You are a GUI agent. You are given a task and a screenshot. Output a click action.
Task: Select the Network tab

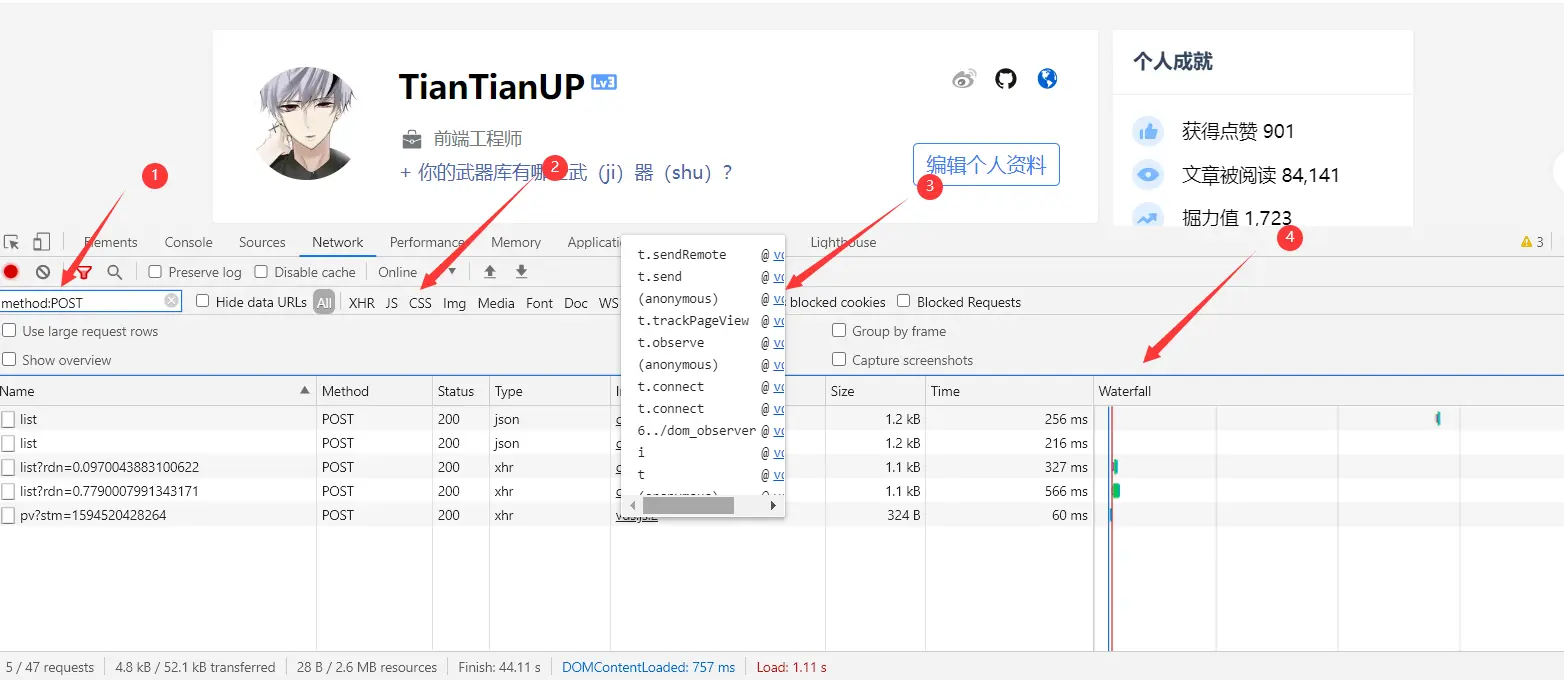point(338,242)
